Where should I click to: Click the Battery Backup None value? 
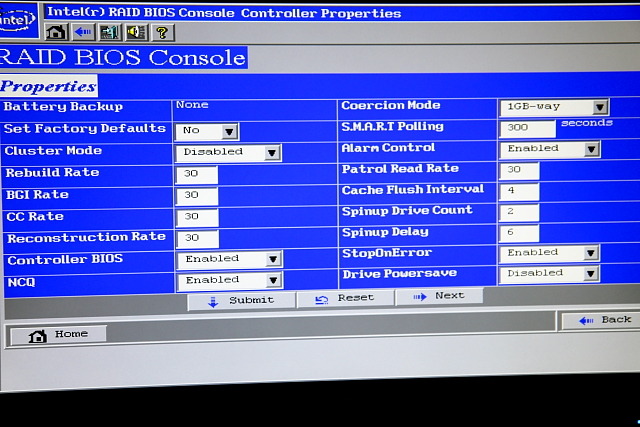[x=192, y=105]
